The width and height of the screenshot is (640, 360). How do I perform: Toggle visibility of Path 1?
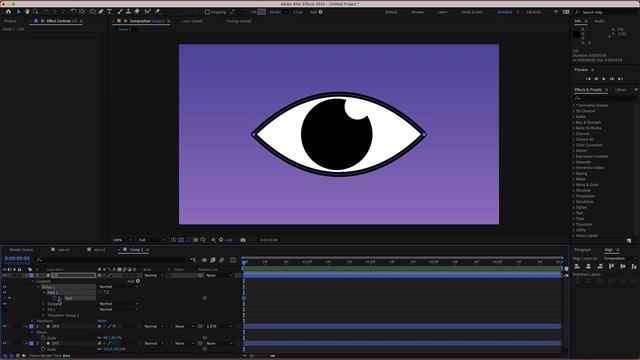4,293
